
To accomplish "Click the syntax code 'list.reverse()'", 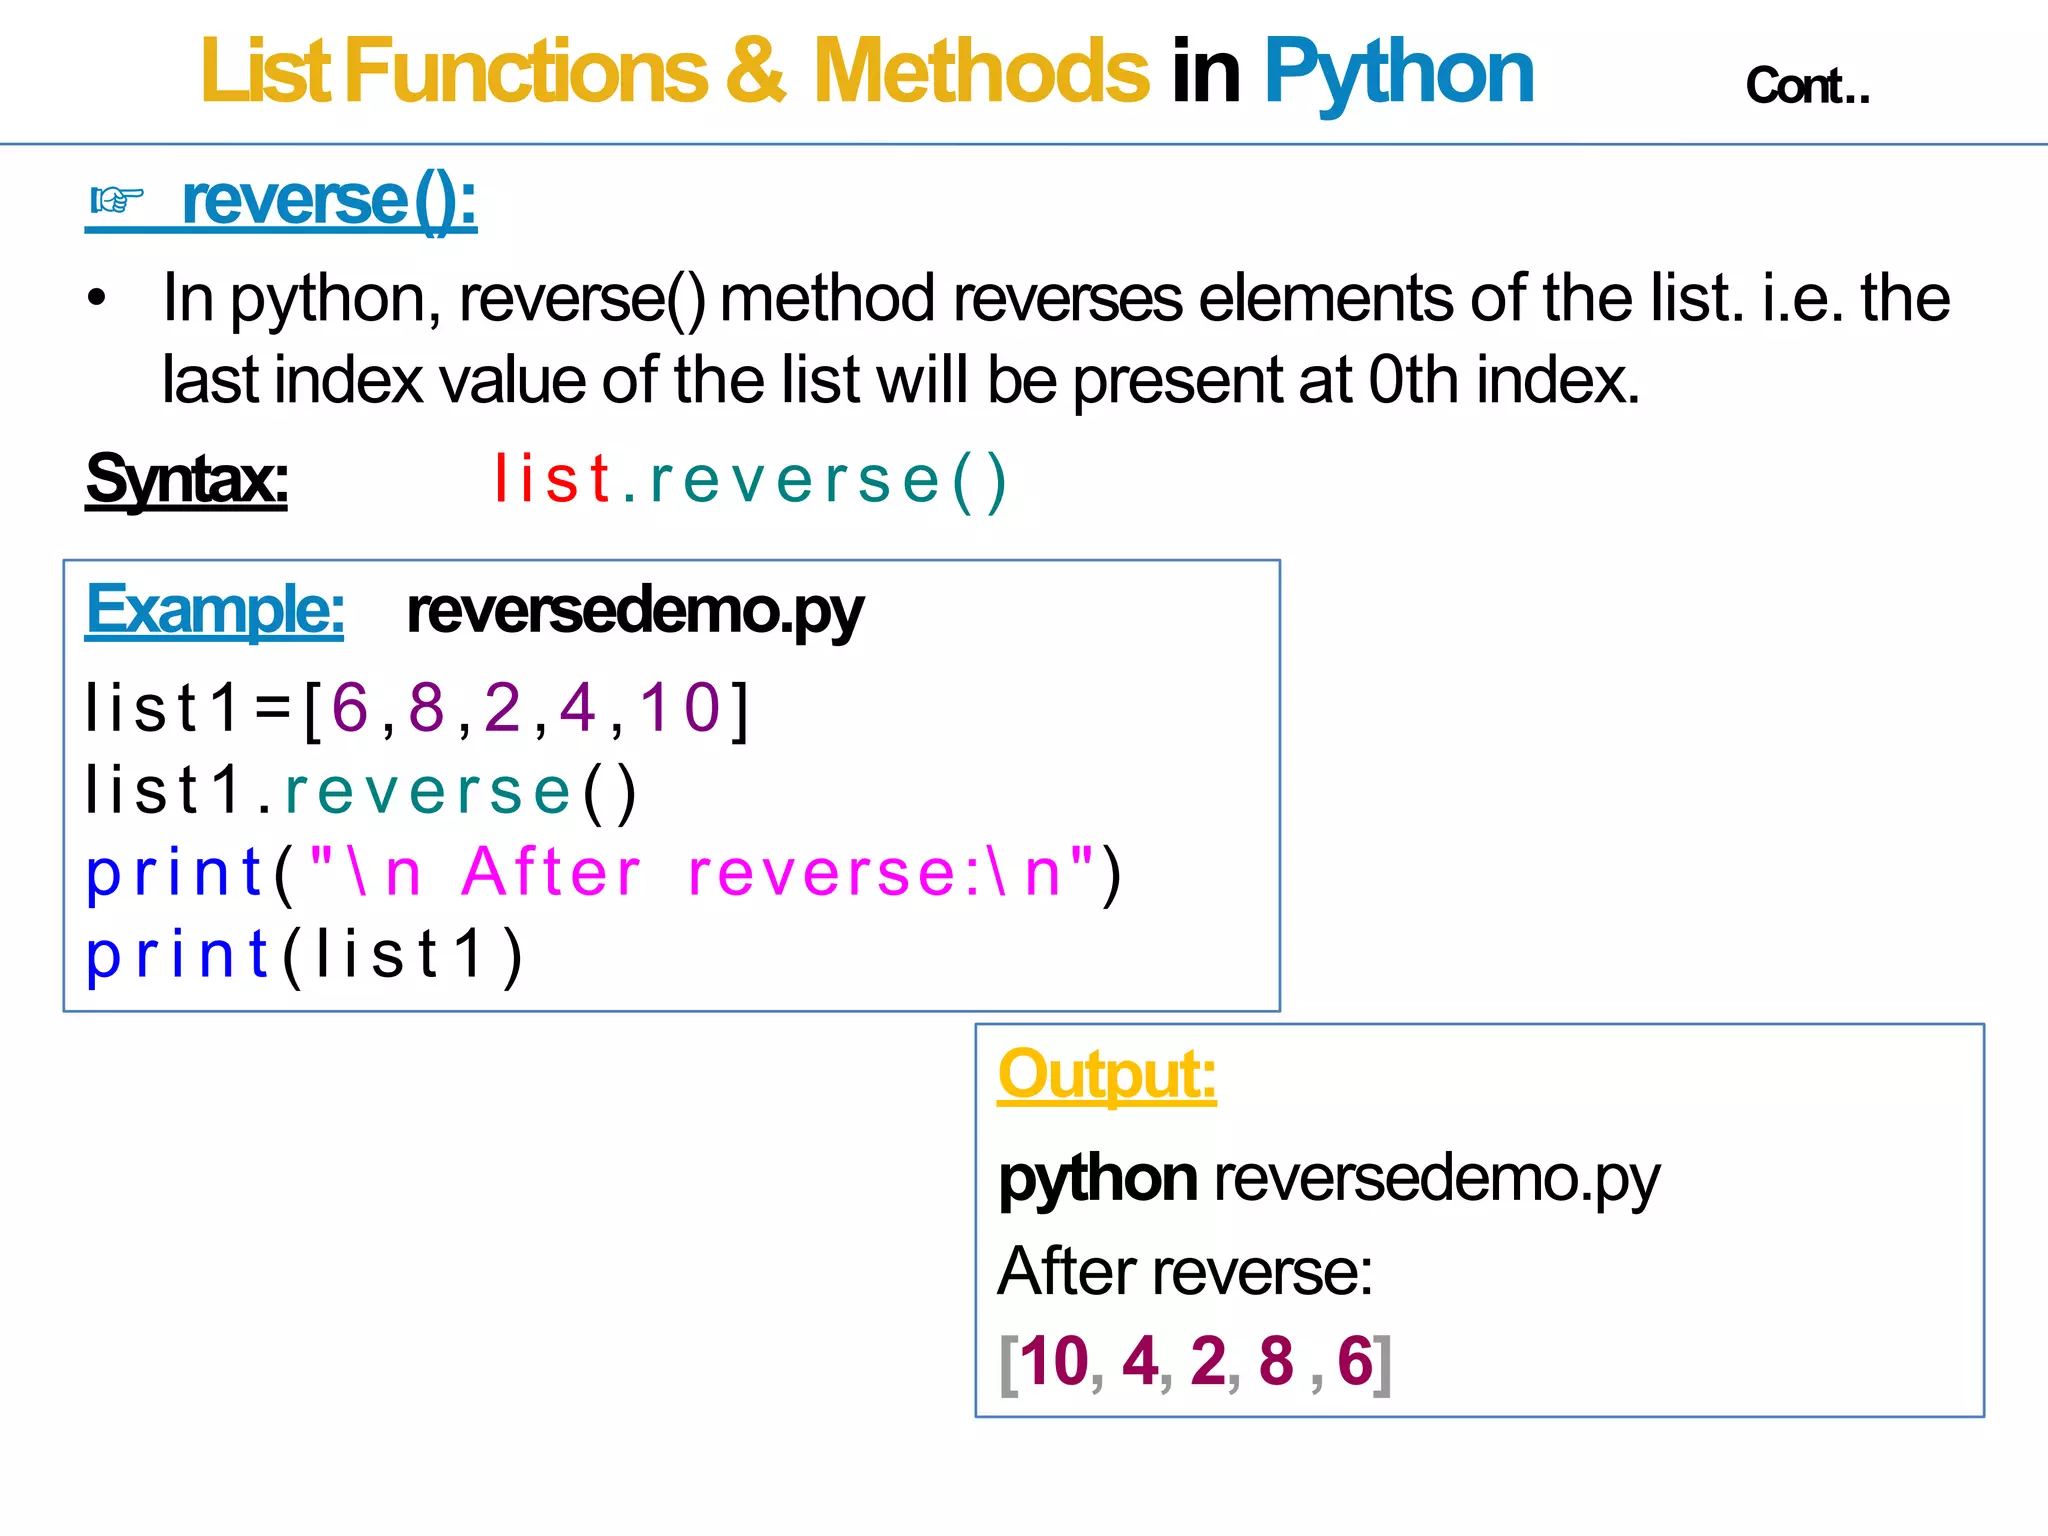I will (751, 481).
